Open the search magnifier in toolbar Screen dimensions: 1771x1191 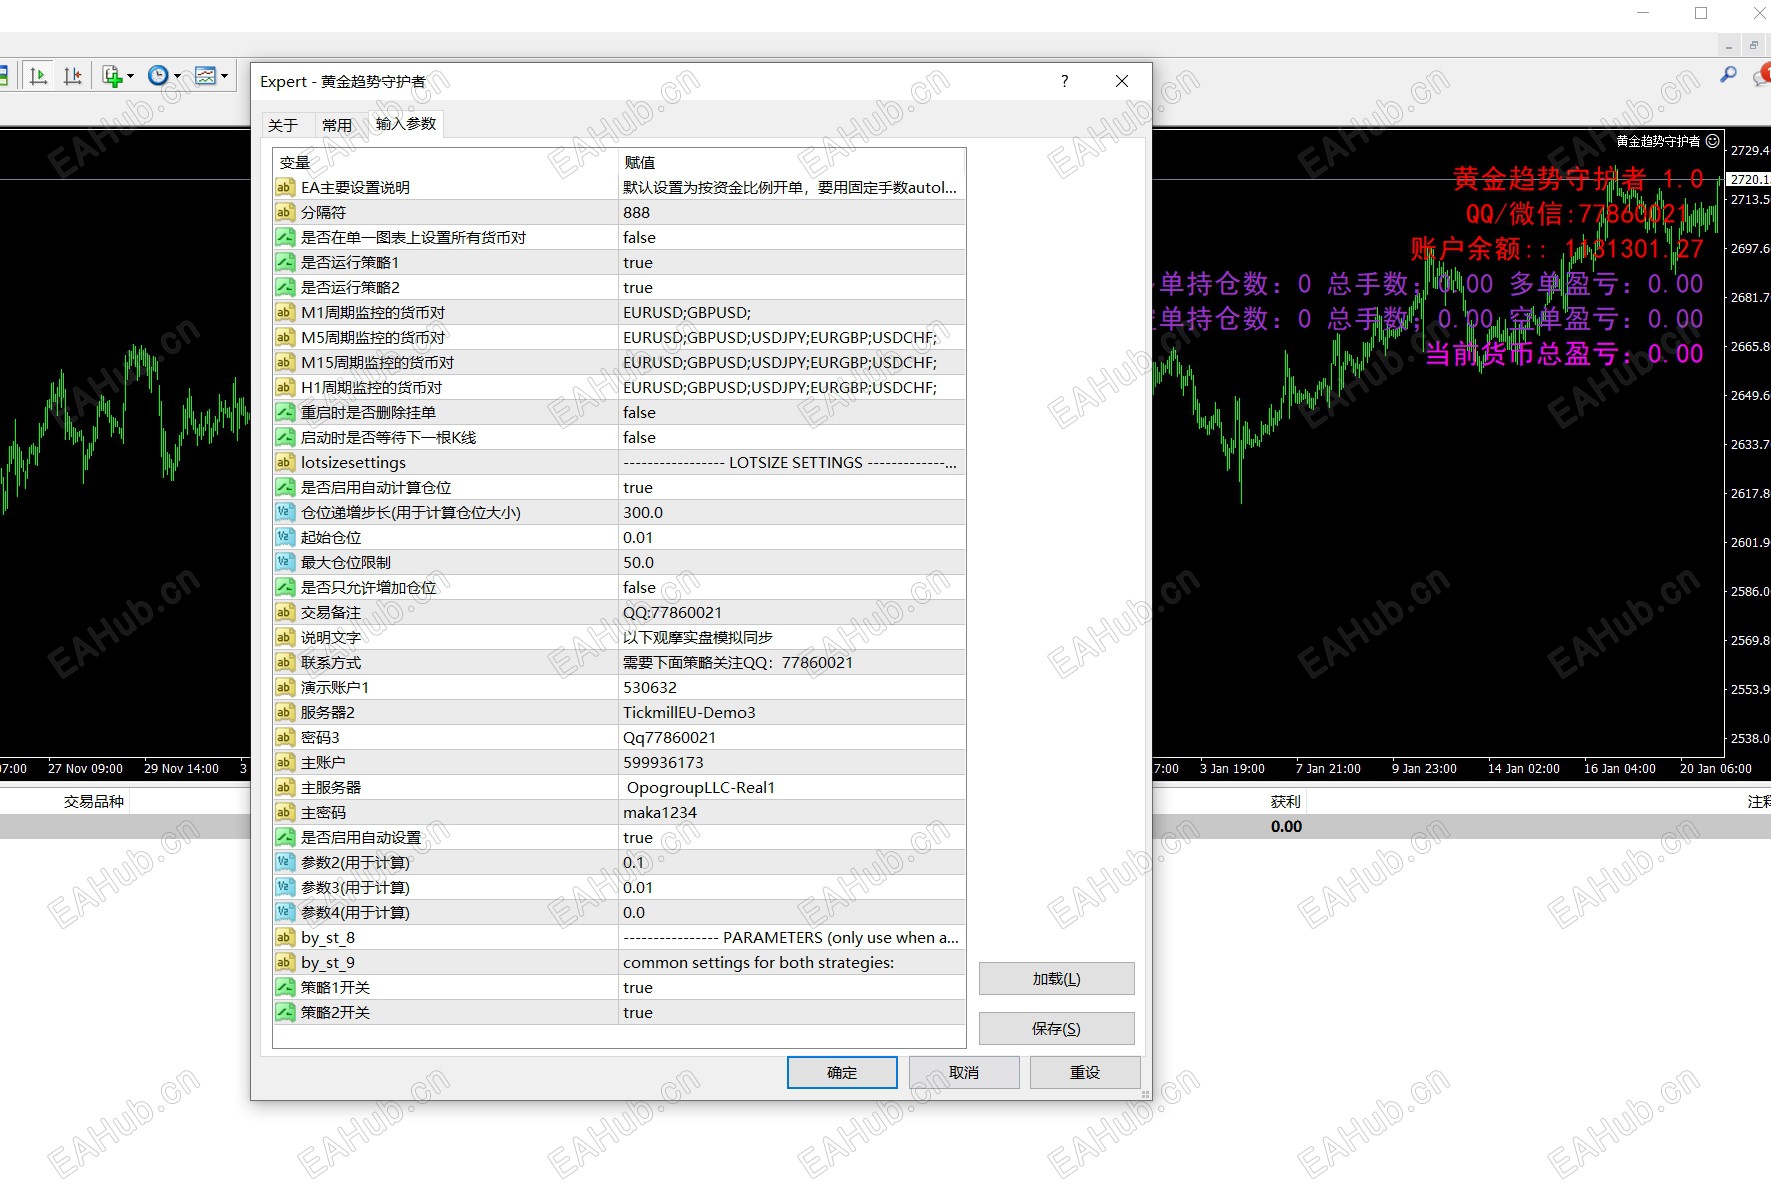1728,75
